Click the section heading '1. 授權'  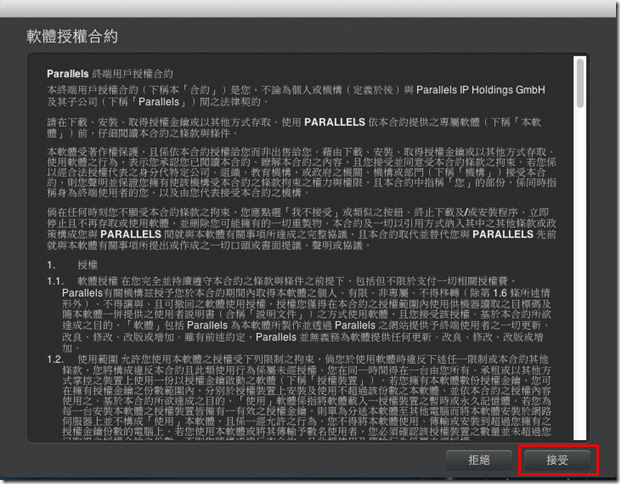coord(72,265)
